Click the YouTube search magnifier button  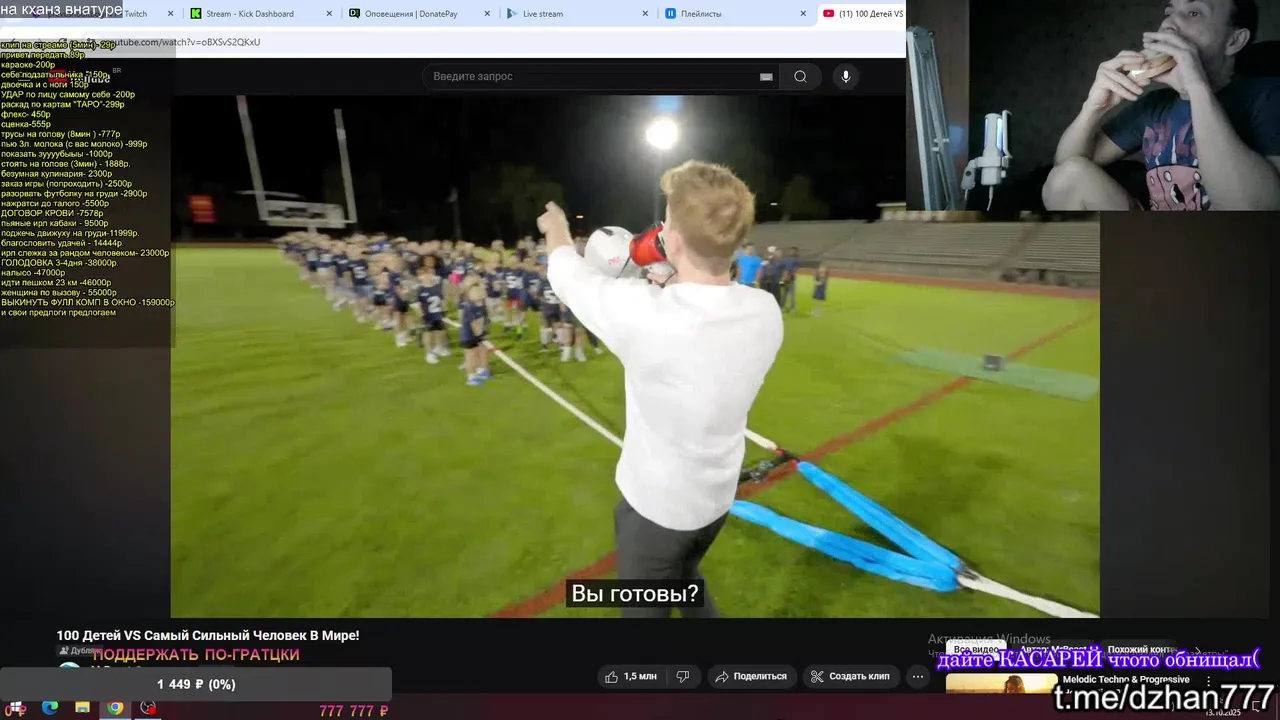(800, 77)
